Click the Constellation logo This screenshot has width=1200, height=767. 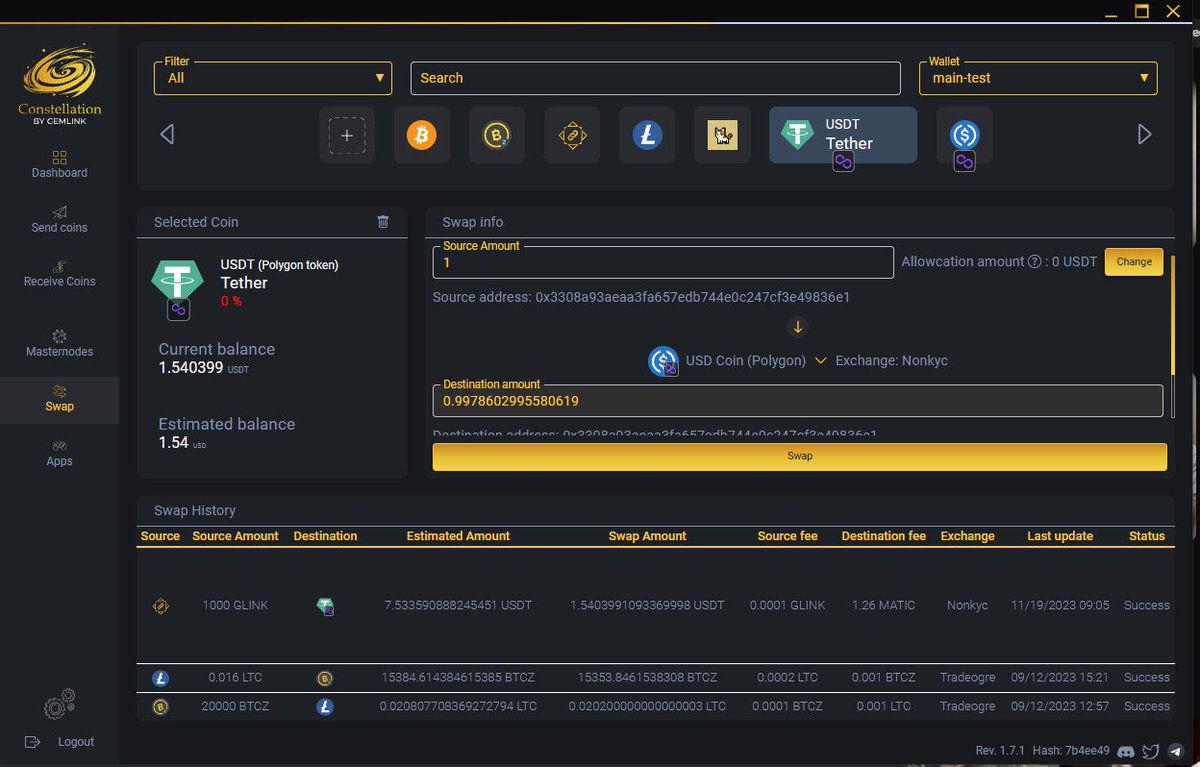pos(59,82)
